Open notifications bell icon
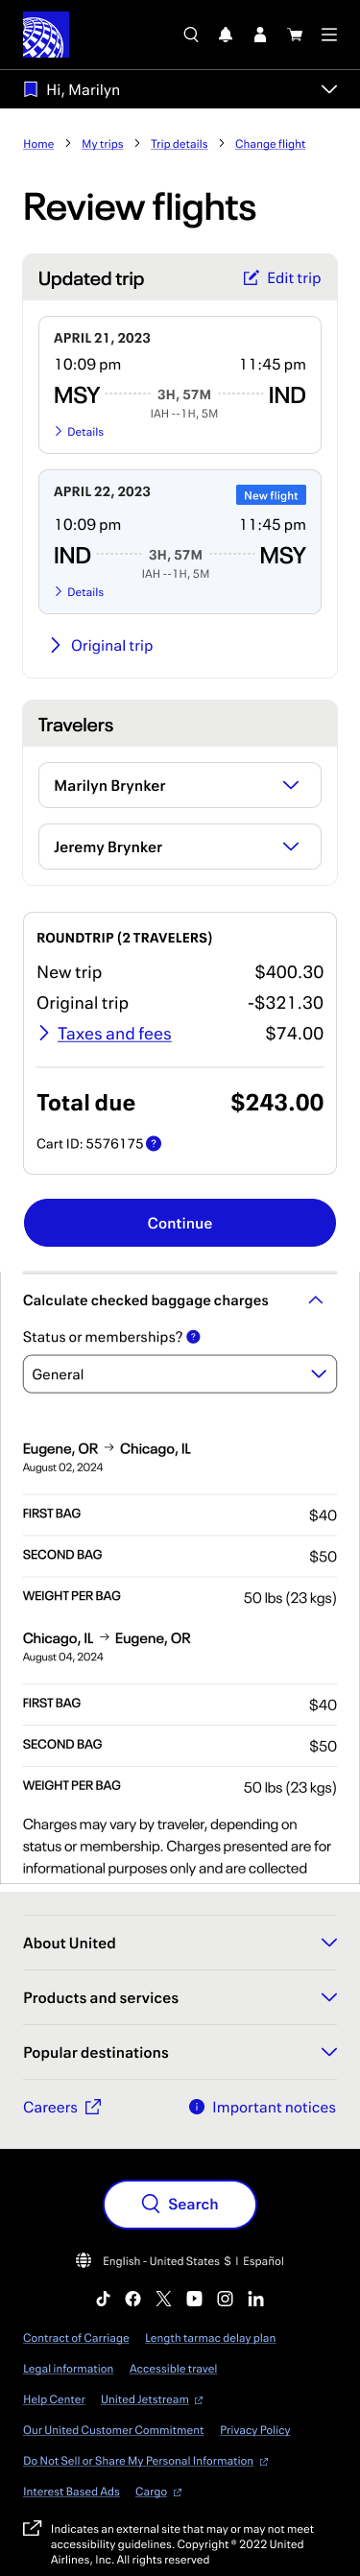360x2576 pixels. pos(226,35)
